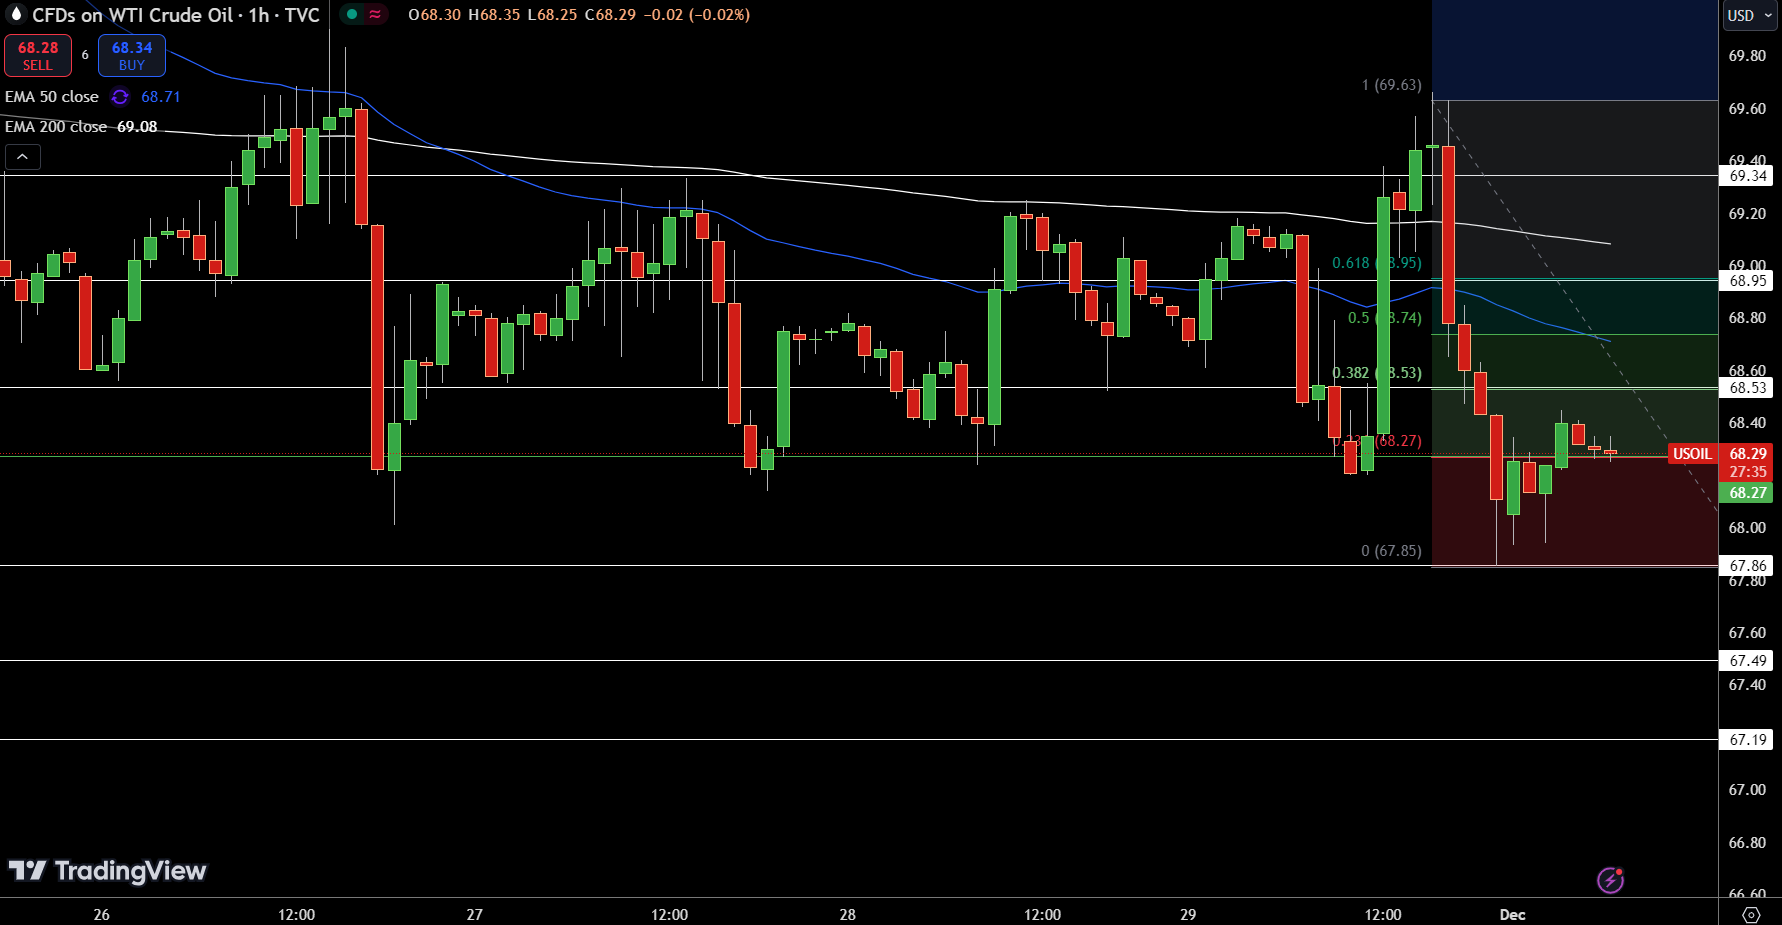The width and height of the screenshot is (1782, 925).
Task: Click the 69.34 horizontal line price tag
Action: (x=1748, y=176)
